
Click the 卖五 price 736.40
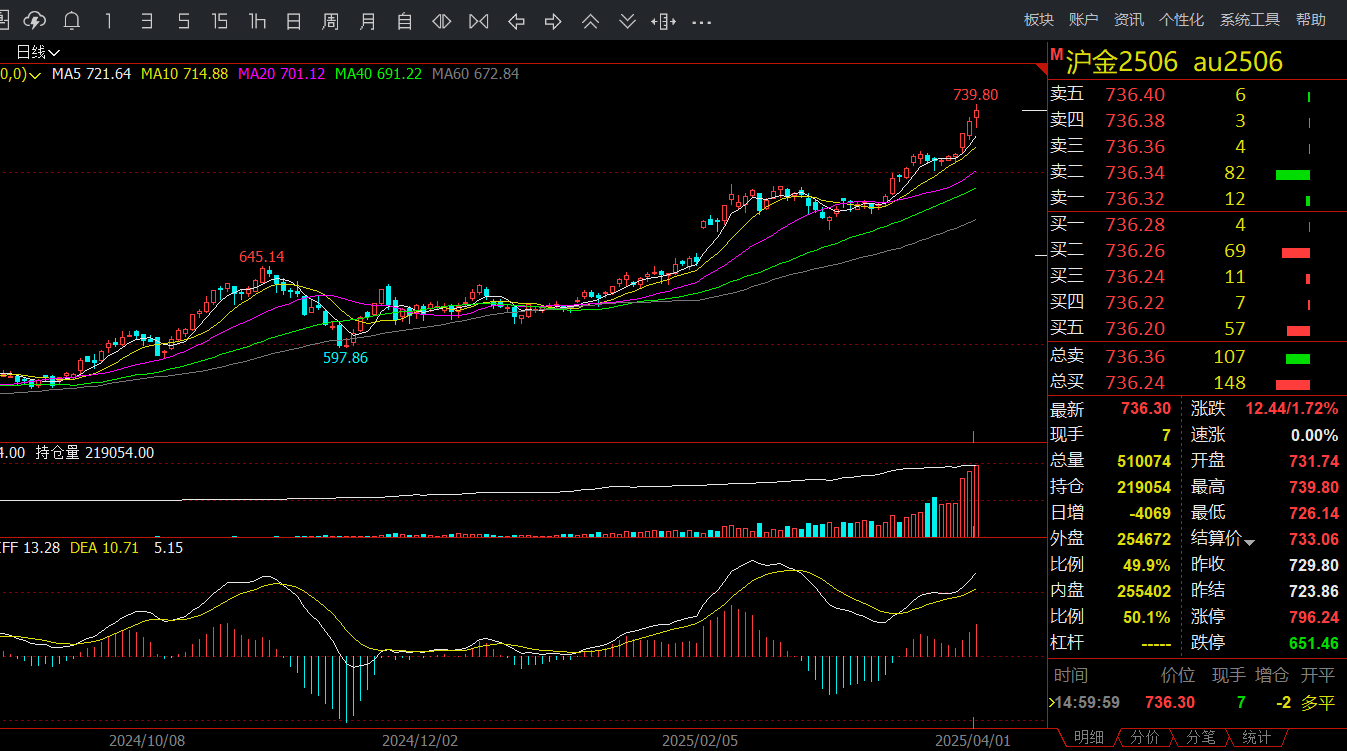point(1135,95)
